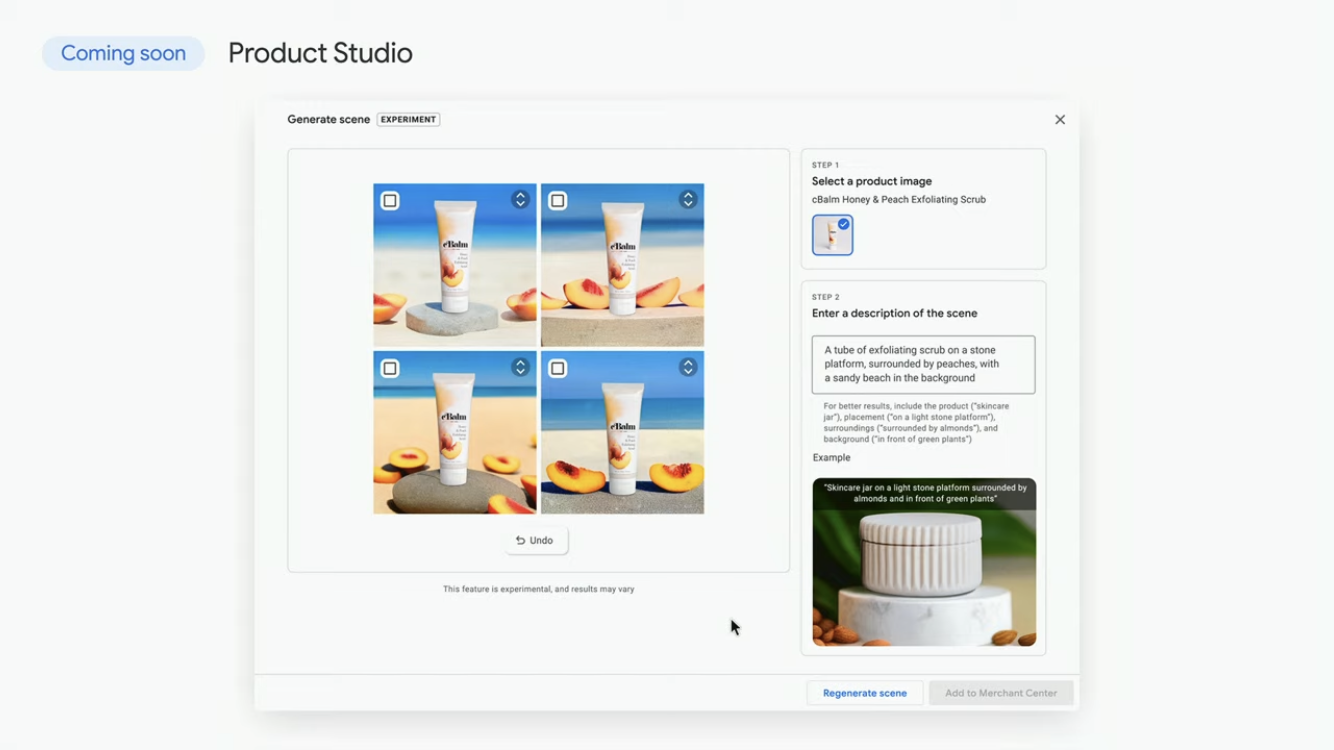This screenshot has height=750, width=1334.
Task: Click the EXPERIMENT badge
Action: point(408,119)
